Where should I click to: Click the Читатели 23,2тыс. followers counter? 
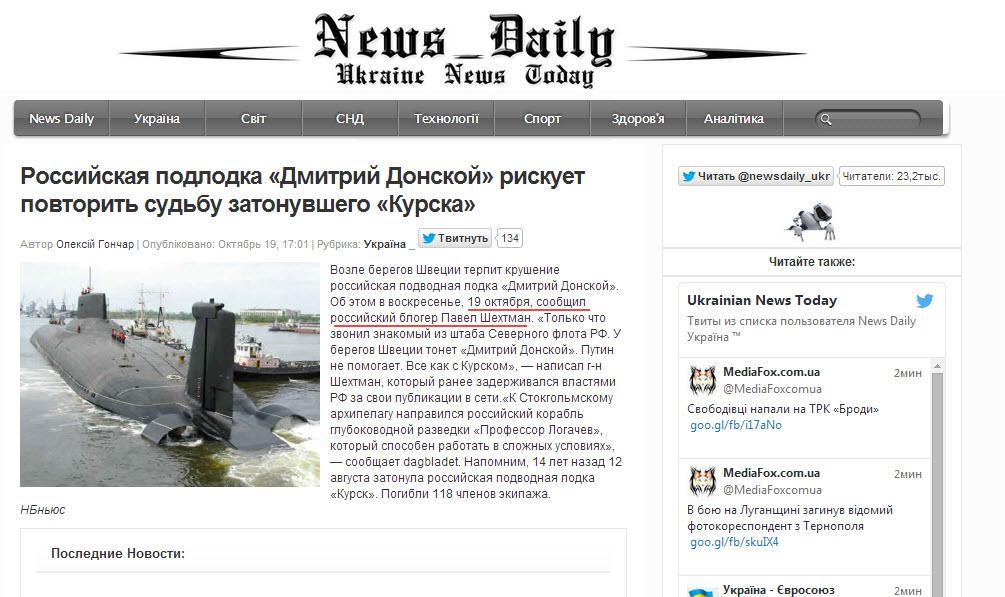tap(891, 176)
